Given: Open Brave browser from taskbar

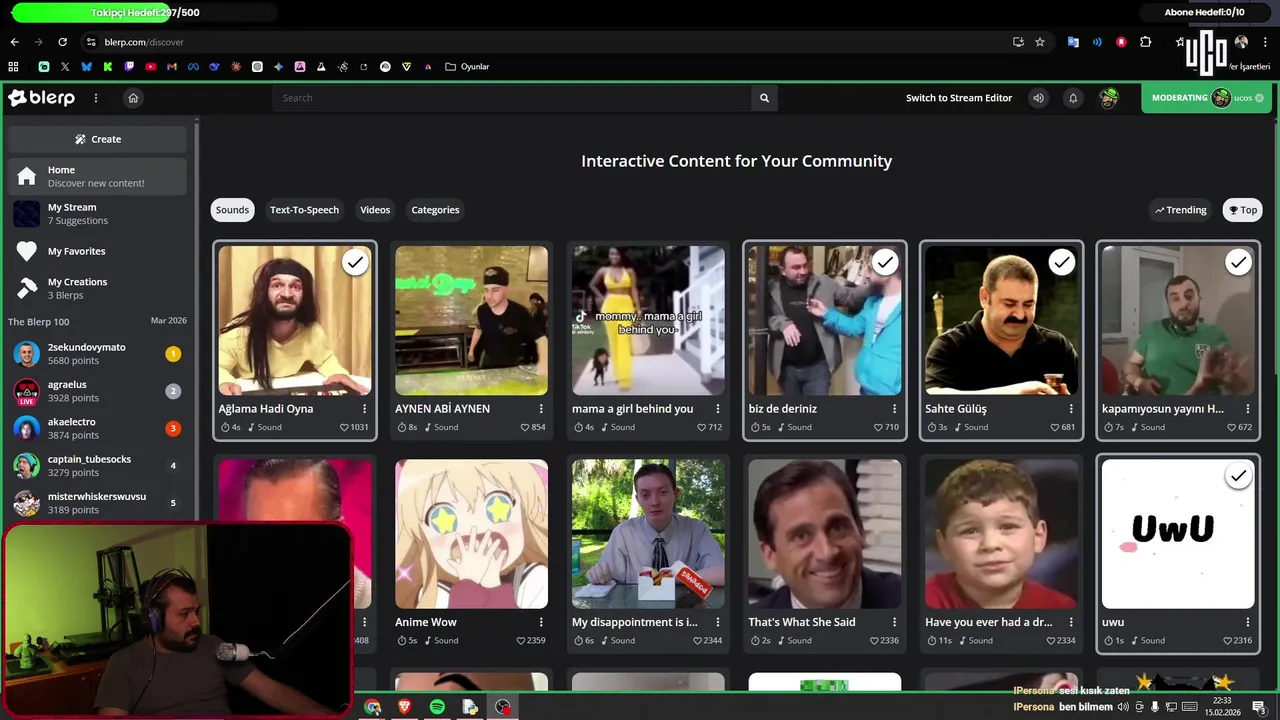Looking at the screenshot, I should click(405, 707).
